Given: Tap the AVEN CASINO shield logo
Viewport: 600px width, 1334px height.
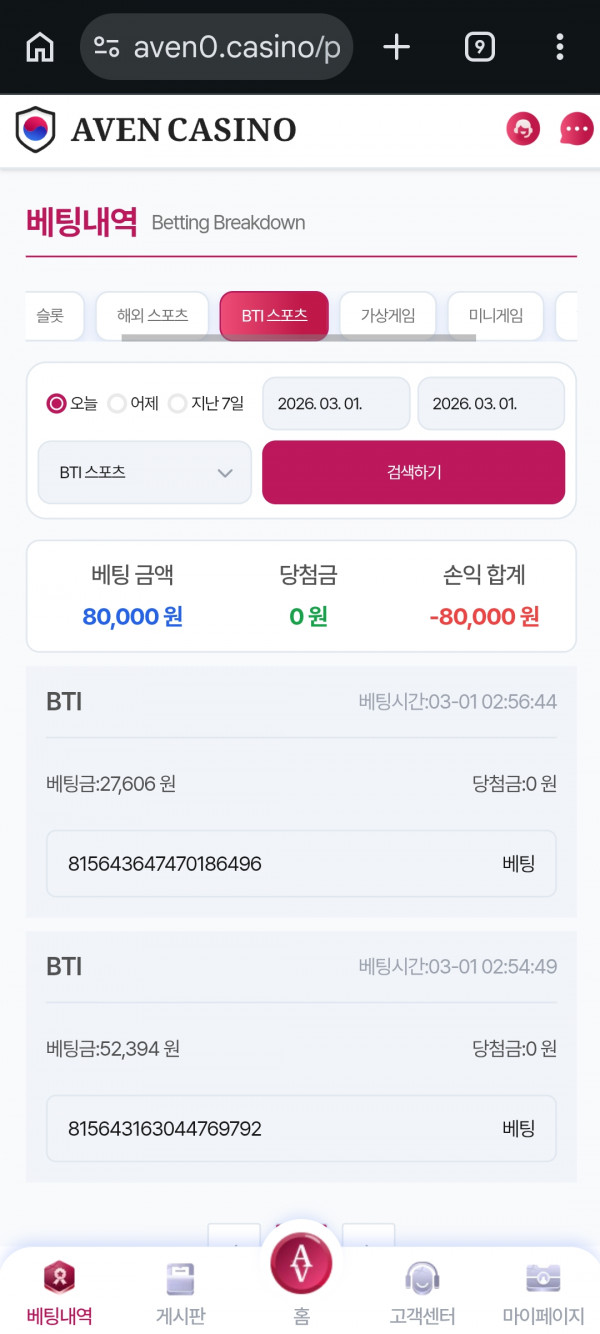Looking at the screenshot, I should click(x=34, y=129).
